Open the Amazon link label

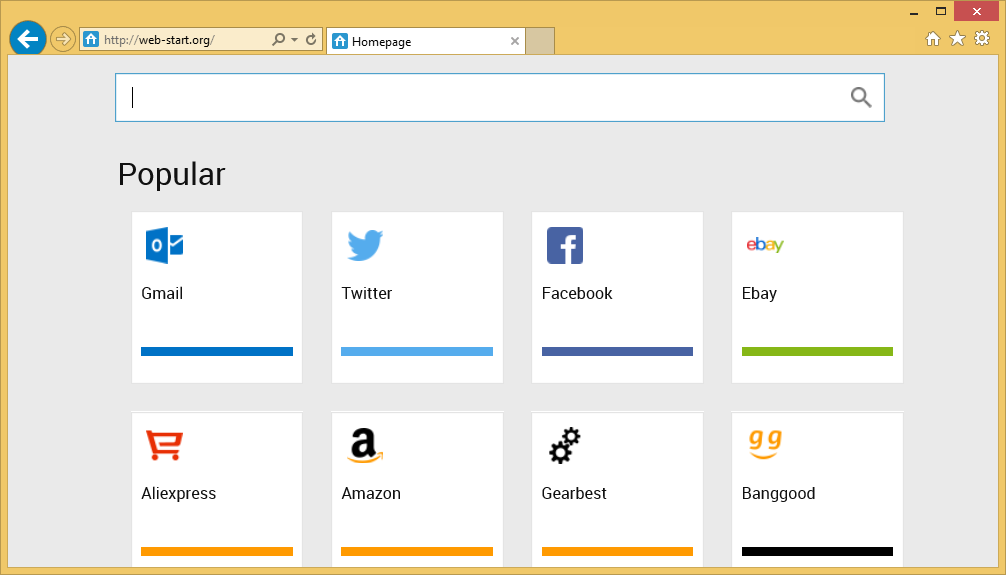click(371, 493)
